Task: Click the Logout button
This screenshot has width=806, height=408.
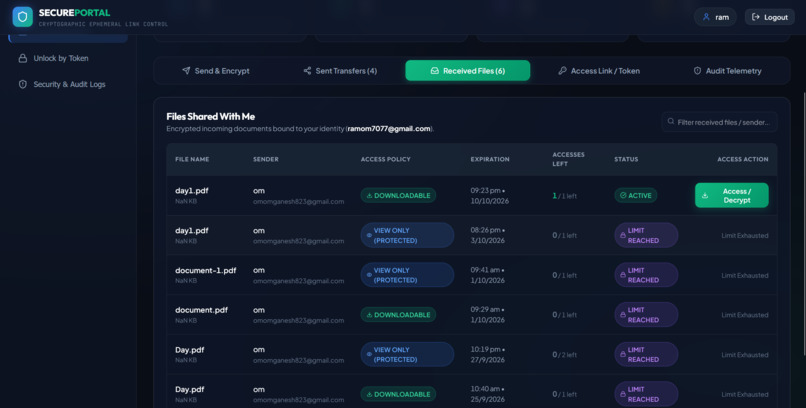Action: point(770,17)
